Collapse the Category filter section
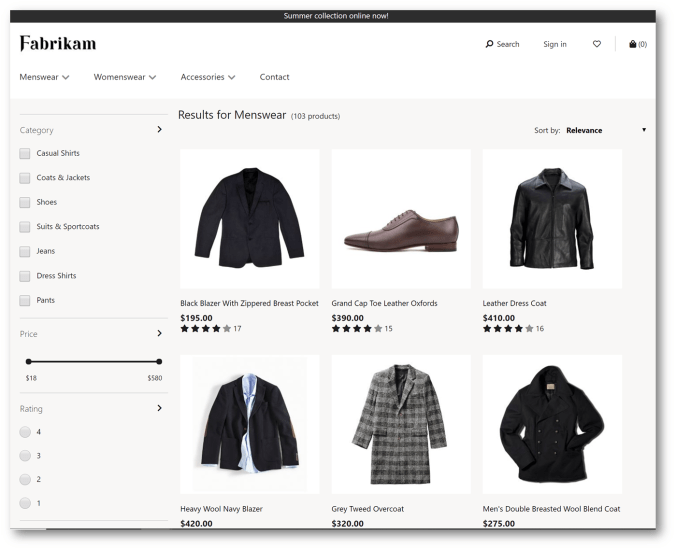 159,130
